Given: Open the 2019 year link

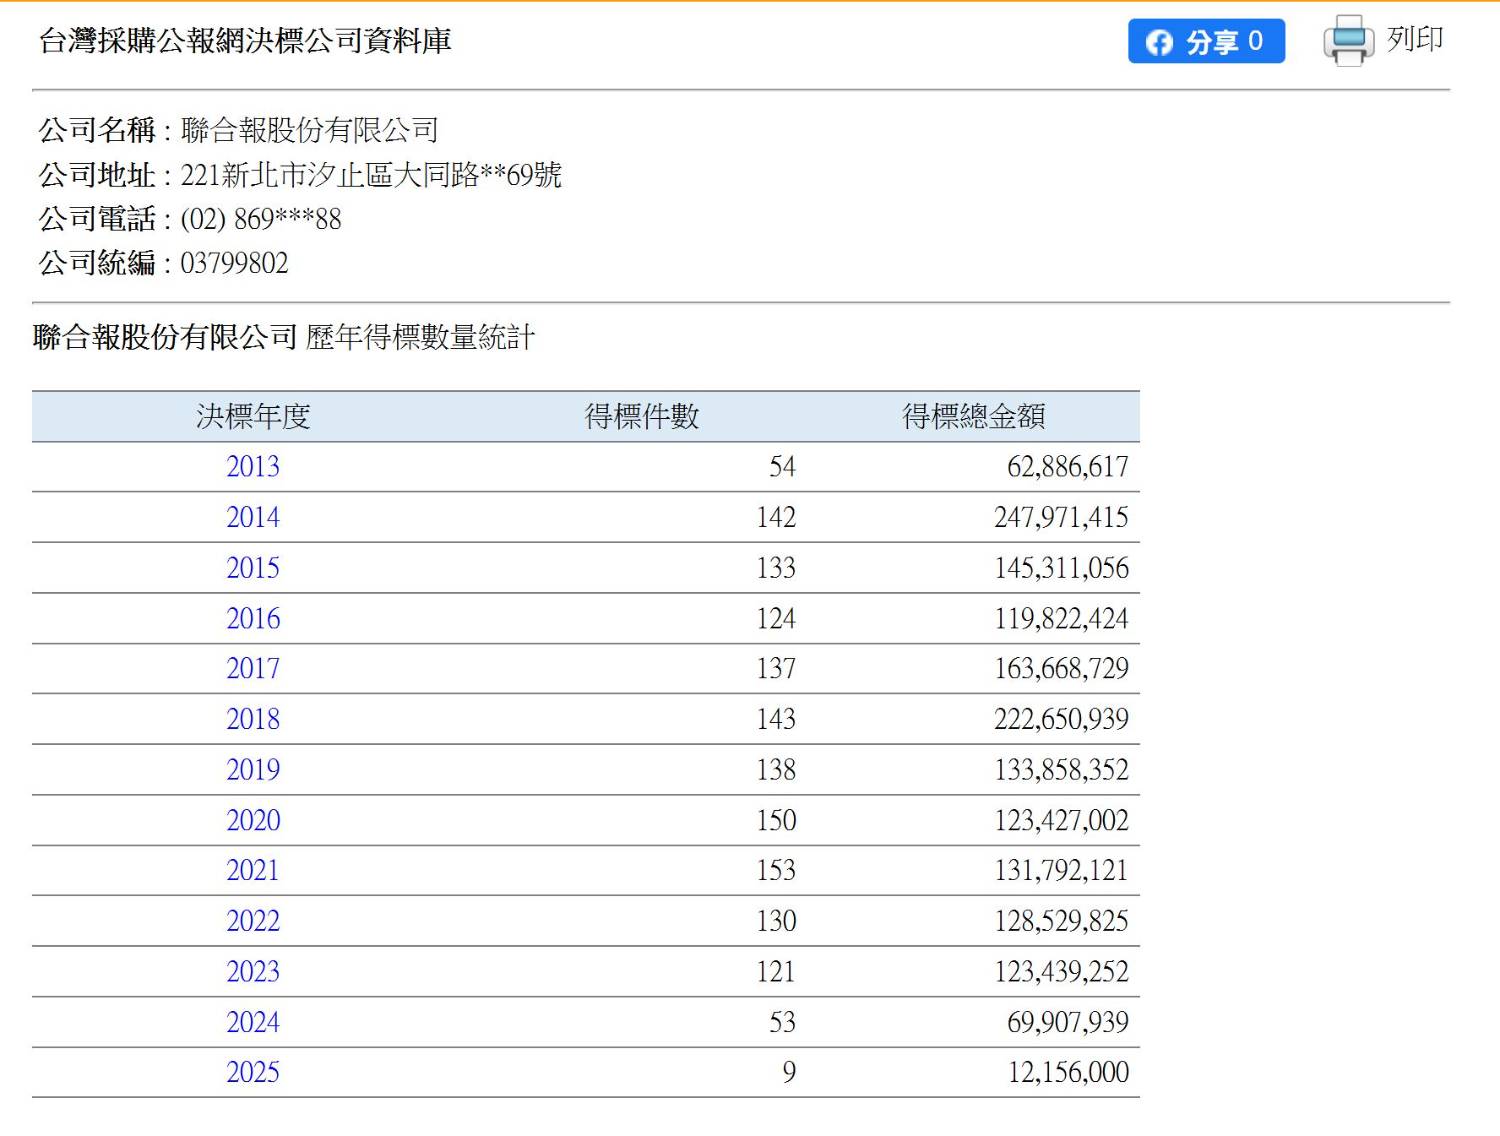Looking at the screenshot, I should (253, 769).
